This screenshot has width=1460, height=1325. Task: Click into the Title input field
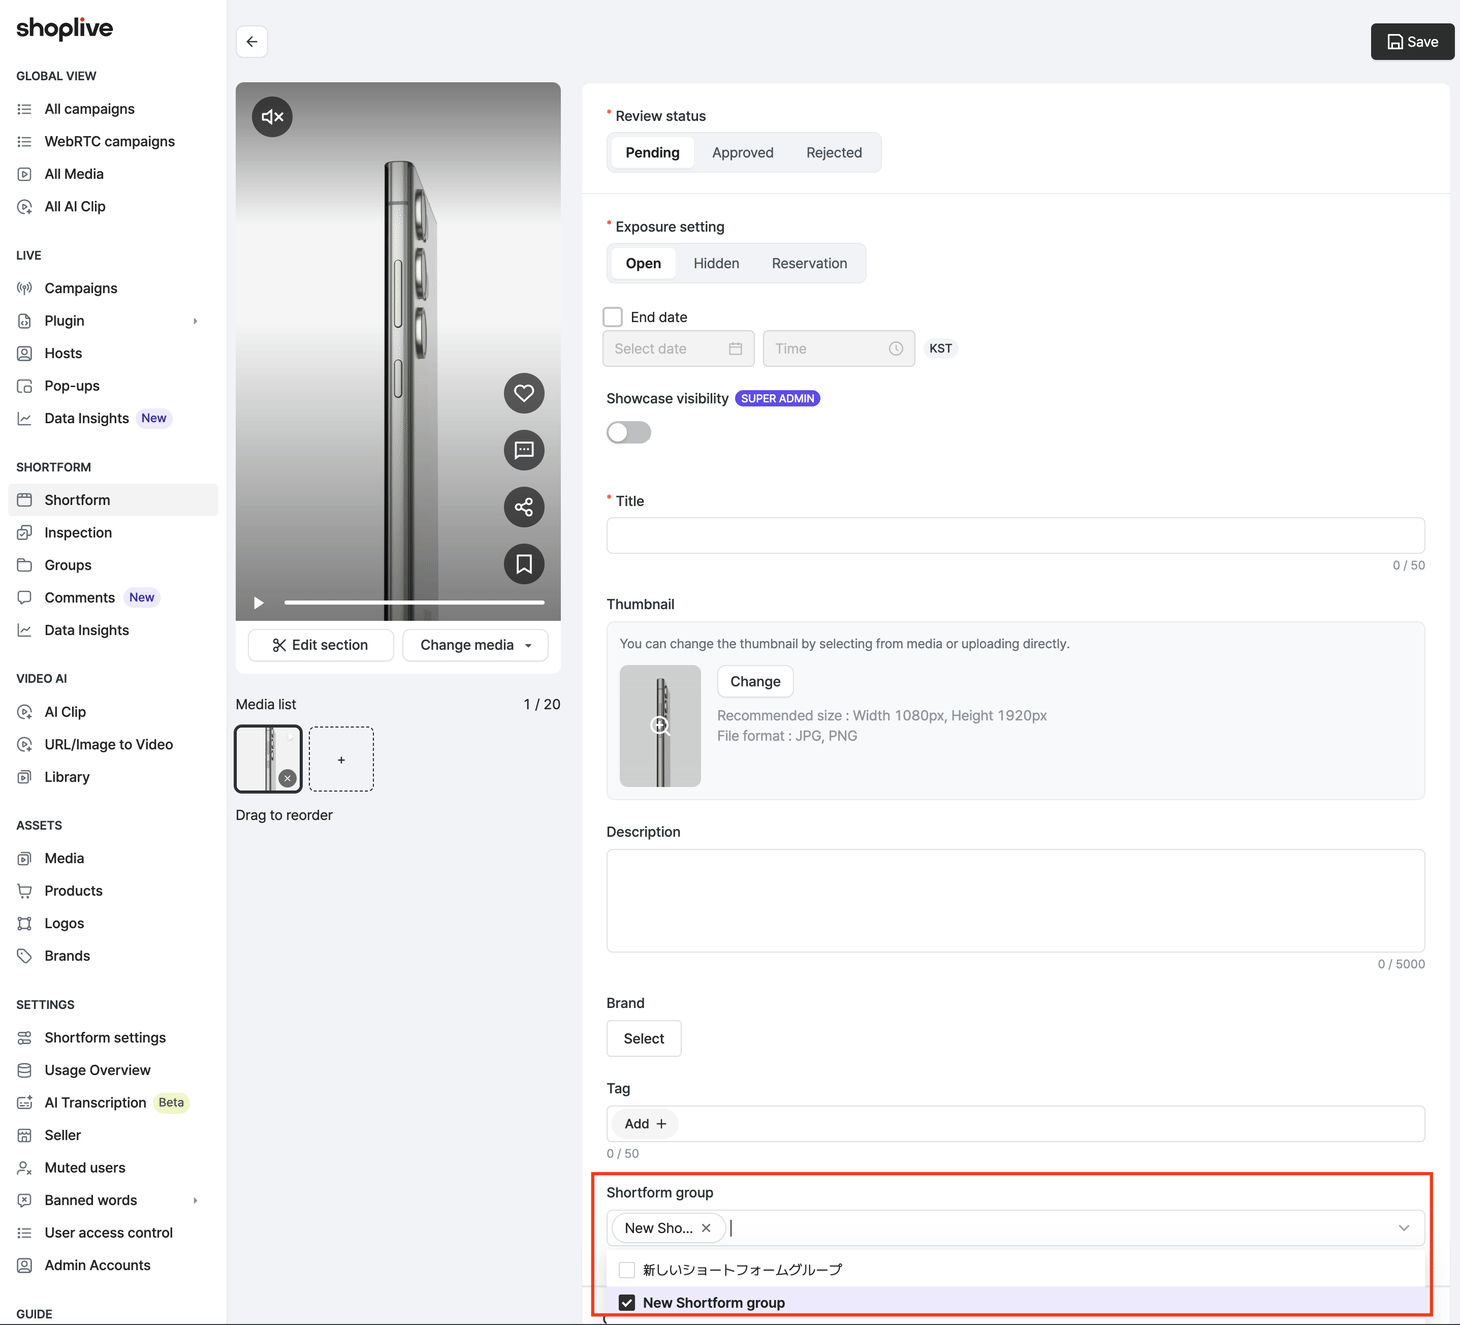click(x=1015, y=535)
